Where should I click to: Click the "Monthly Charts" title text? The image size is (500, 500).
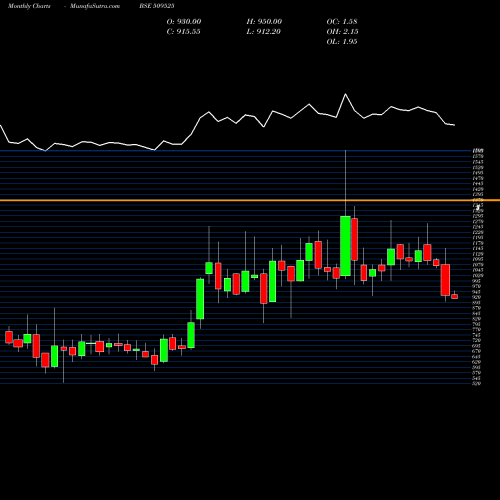click(x=29, y=6)
